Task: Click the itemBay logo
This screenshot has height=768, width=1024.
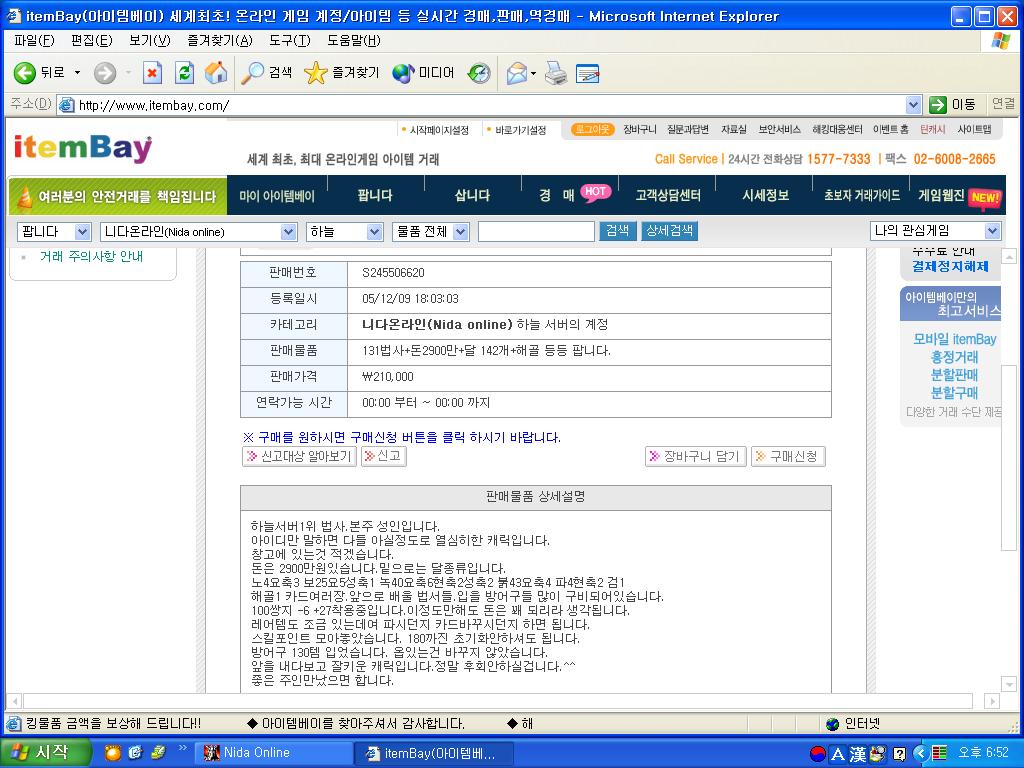Action: click(83, 148)
